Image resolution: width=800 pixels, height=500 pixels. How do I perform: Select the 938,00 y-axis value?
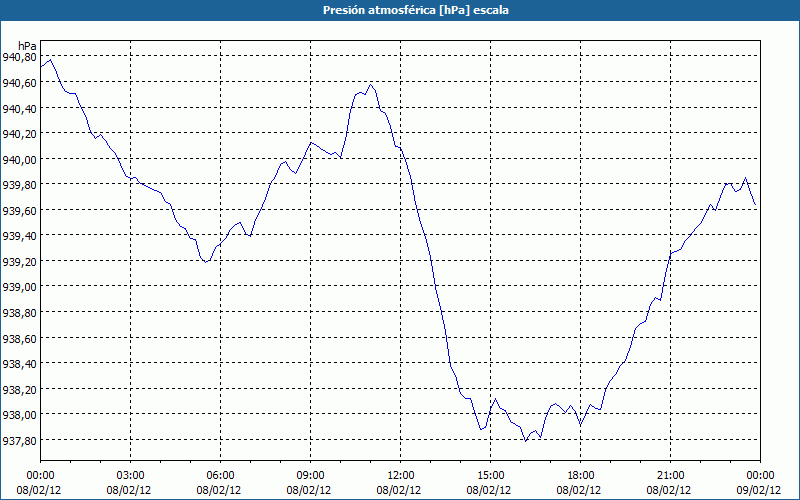pos(19,415)
